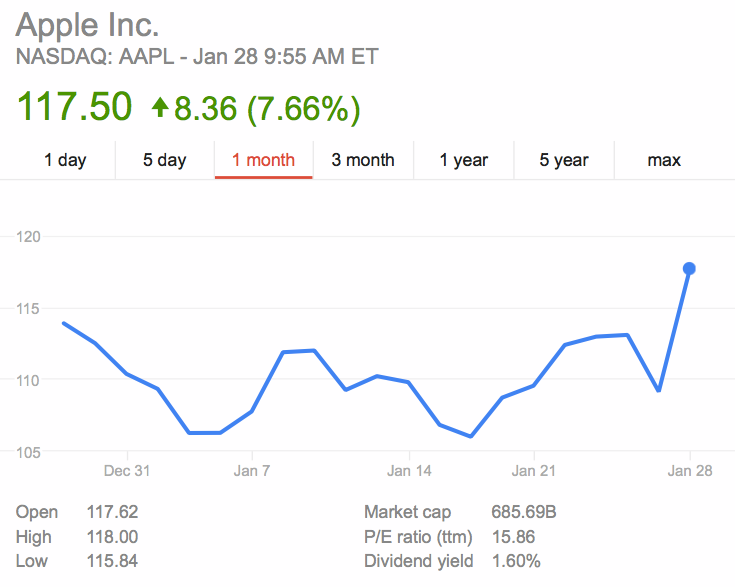
Task: Switch to the 1 year view
Action: [464, 160]
